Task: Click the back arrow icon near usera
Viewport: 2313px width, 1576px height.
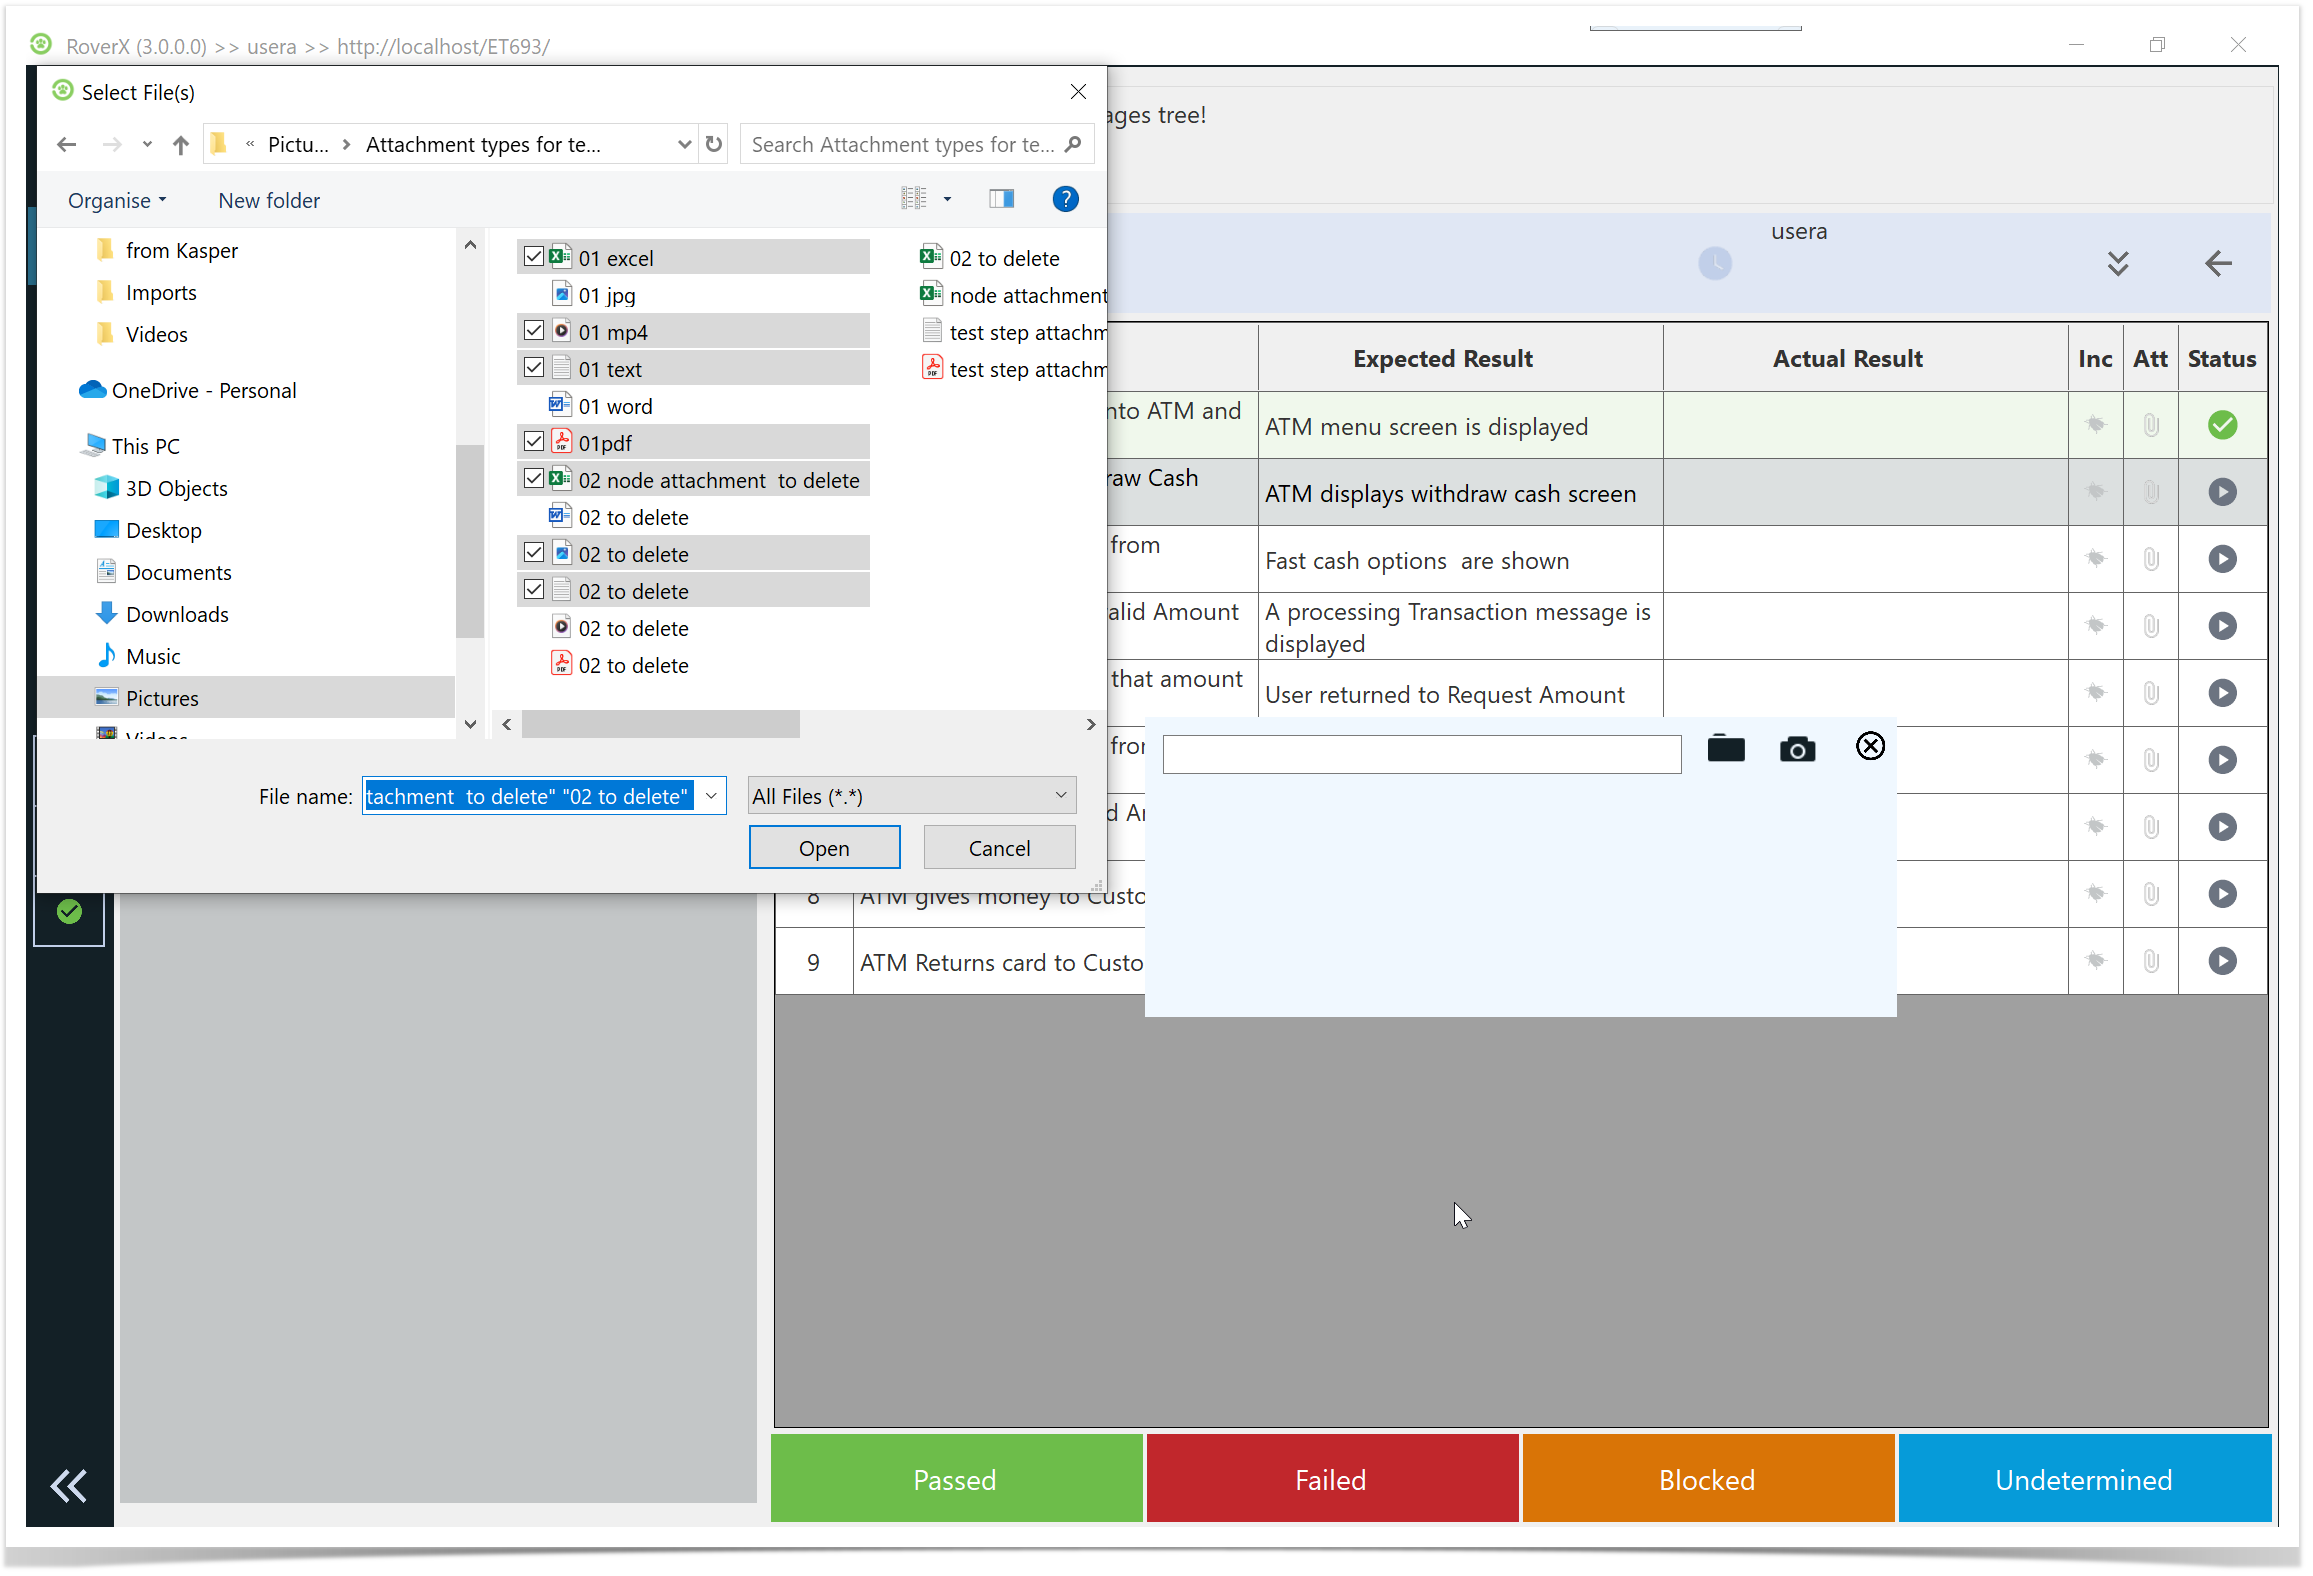Action: point(2217,263)
